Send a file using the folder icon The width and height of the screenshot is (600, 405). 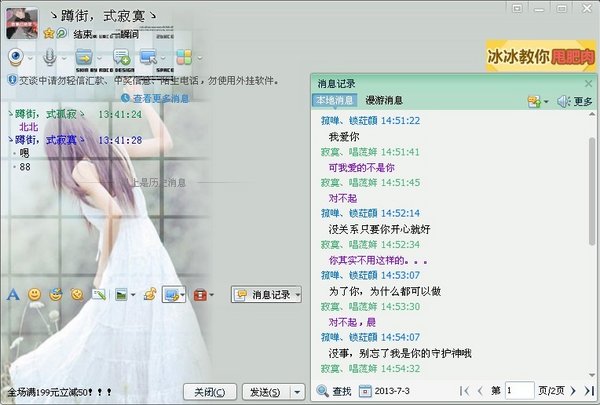tap(84, 57)
